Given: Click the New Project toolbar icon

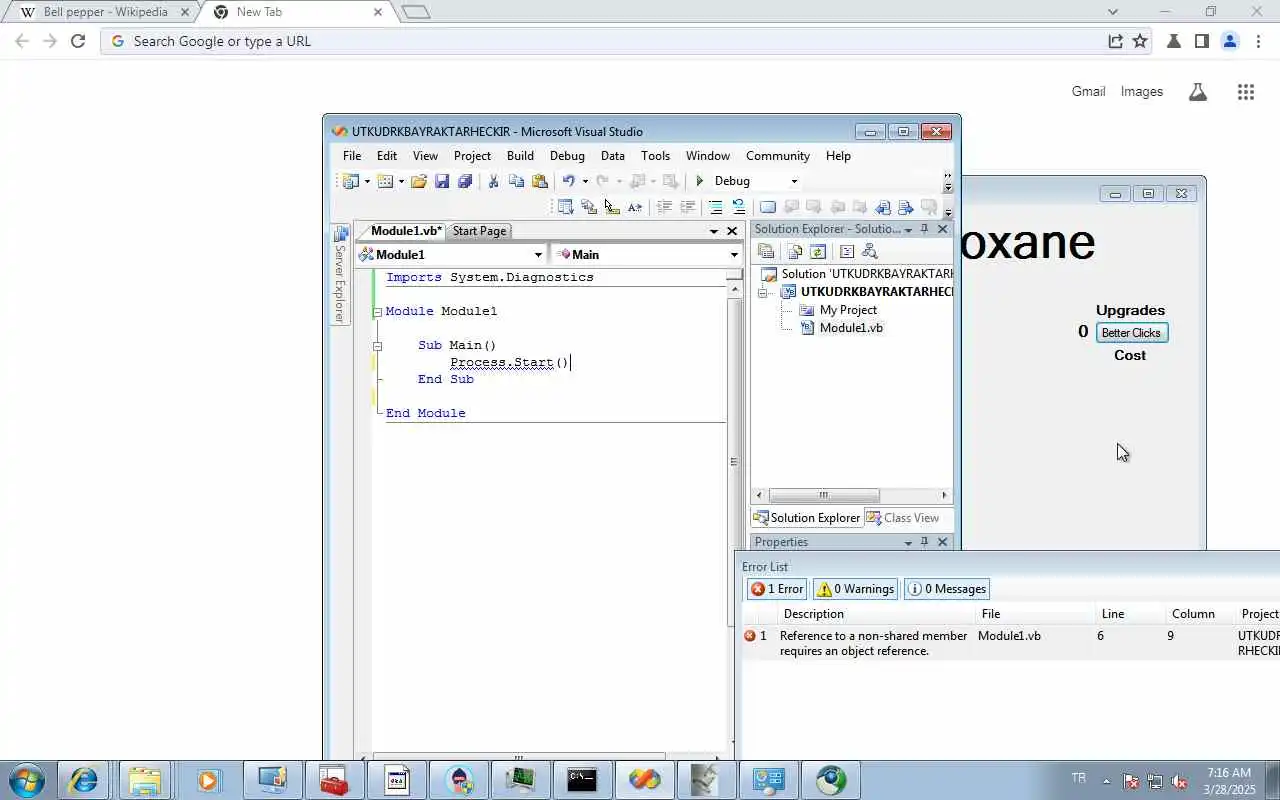Looking at the screenshot, I should (x=350, y=181).
